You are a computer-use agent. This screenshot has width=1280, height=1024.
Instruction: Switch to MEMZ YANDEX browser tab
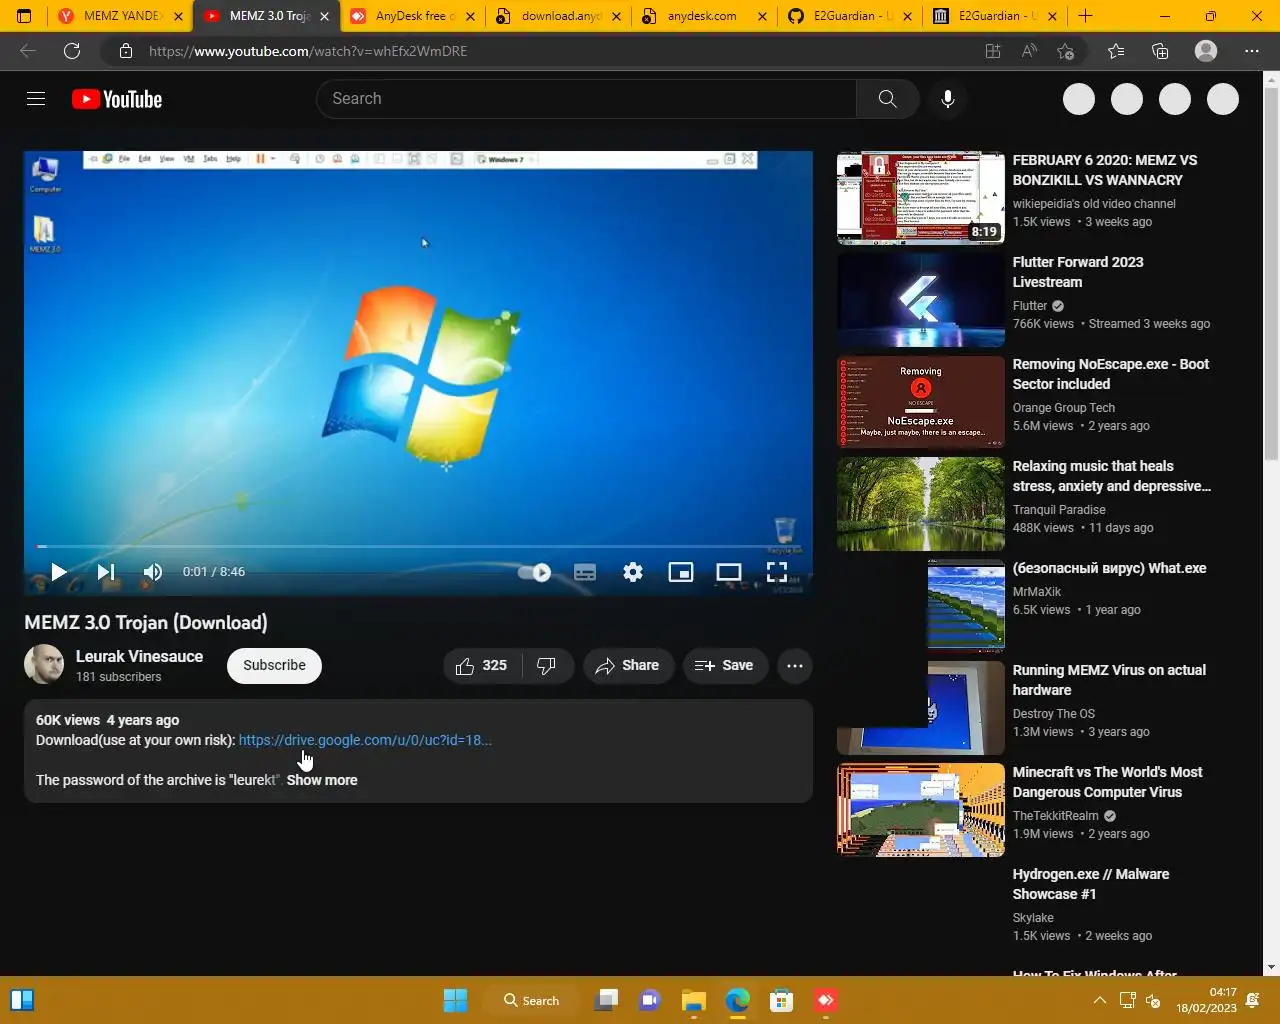pyautogui.click(x=120, y=16)
